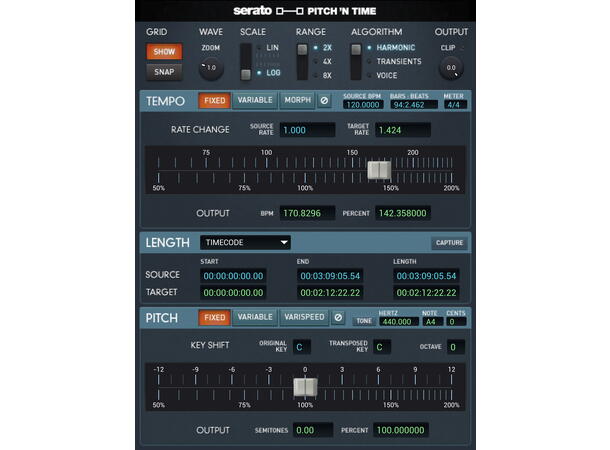The width and height of the screenshot is (610, 450).
Task: Click the range selector slider switch
Action: coord(302,62)
